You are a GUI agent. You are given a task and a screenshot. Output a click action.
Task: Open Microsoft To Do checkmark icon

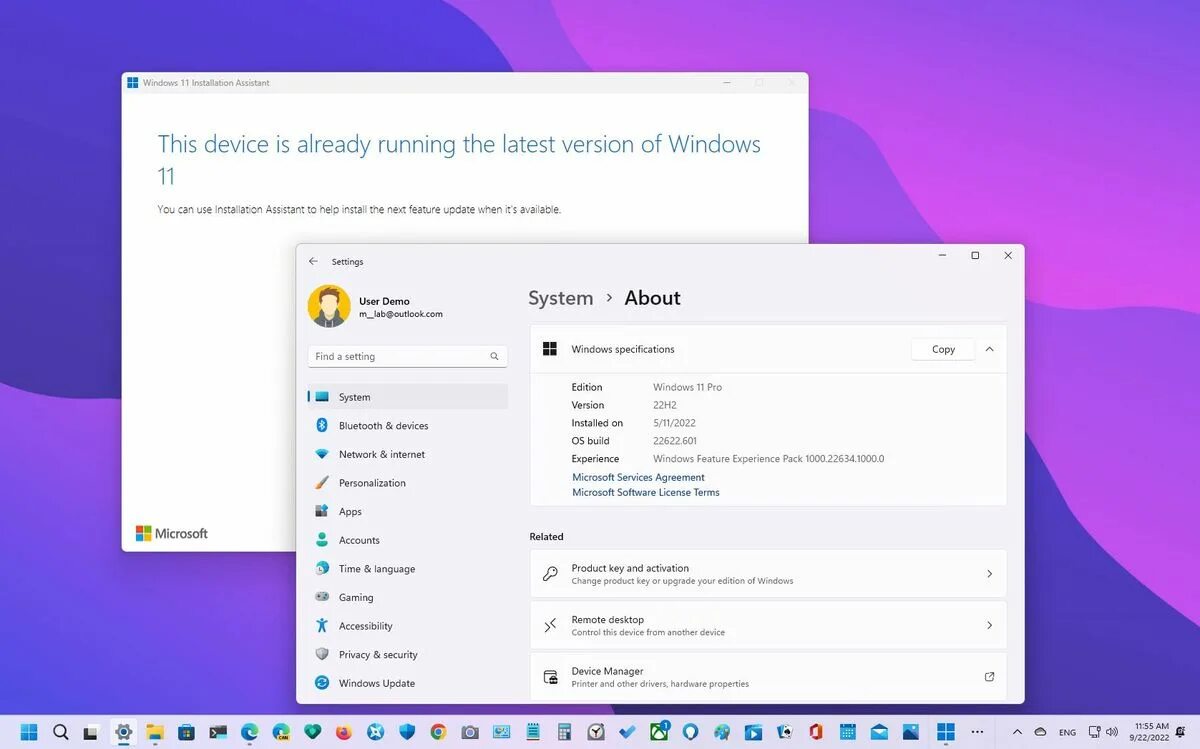(627, 733)
